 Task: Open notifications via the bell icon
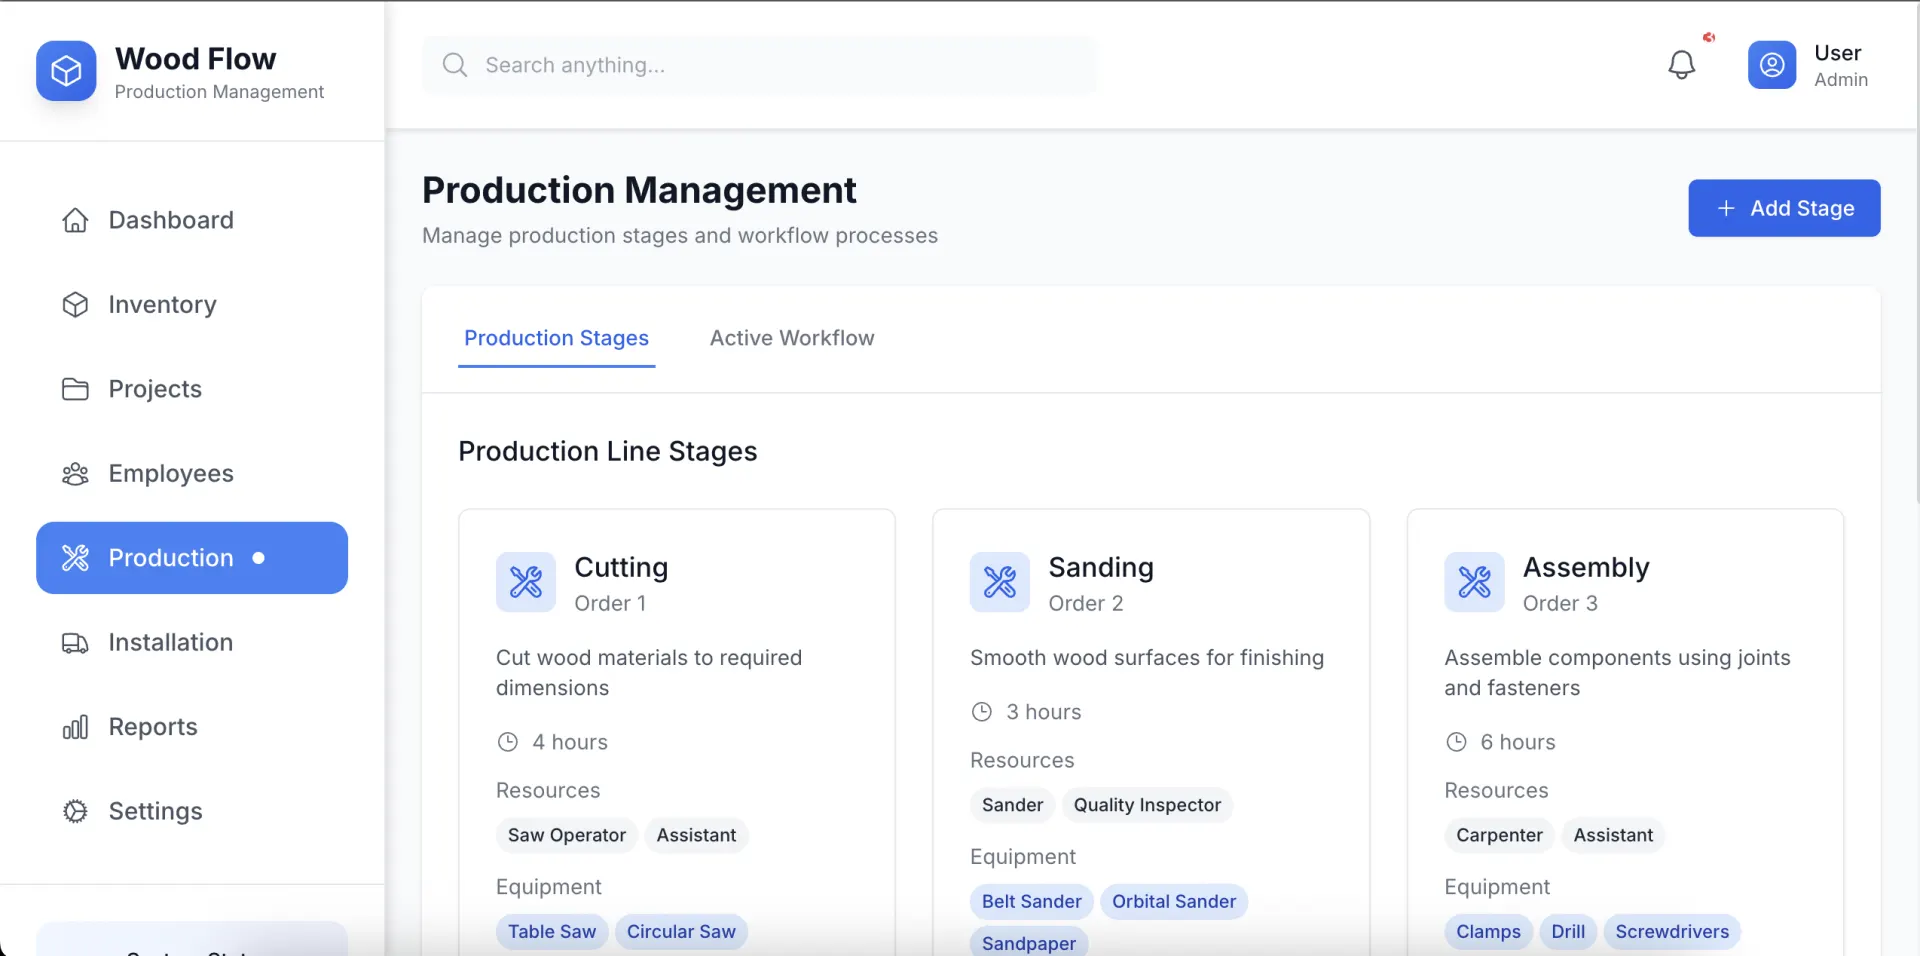click(x=1681, y=65)
